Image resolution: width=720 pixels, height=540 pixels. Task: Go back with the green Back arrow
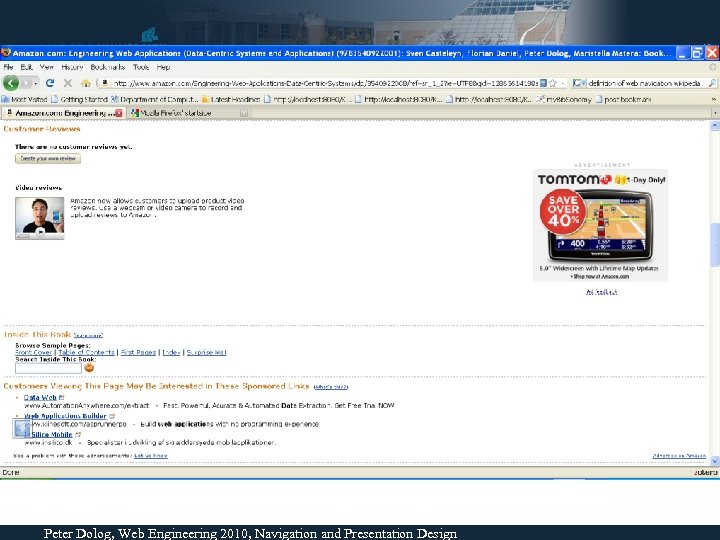11,83
